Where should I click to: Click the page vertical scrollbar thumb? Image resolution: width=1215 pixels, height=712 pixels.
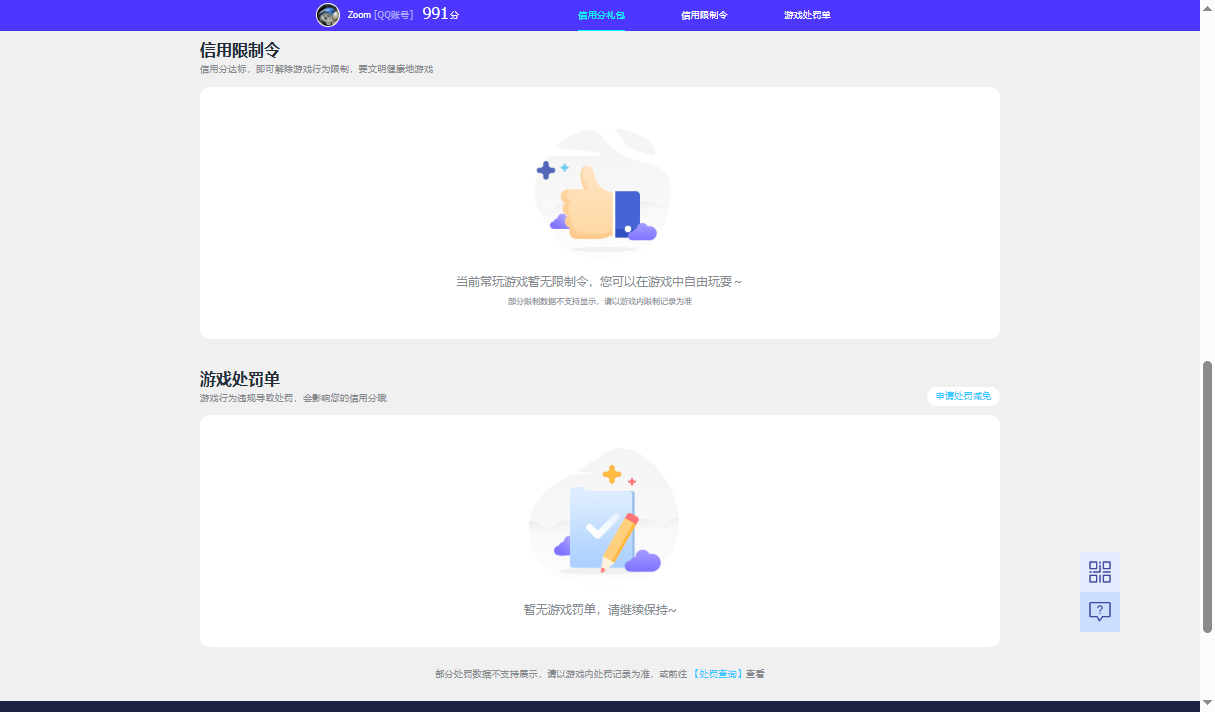[x=1207, y=496]
